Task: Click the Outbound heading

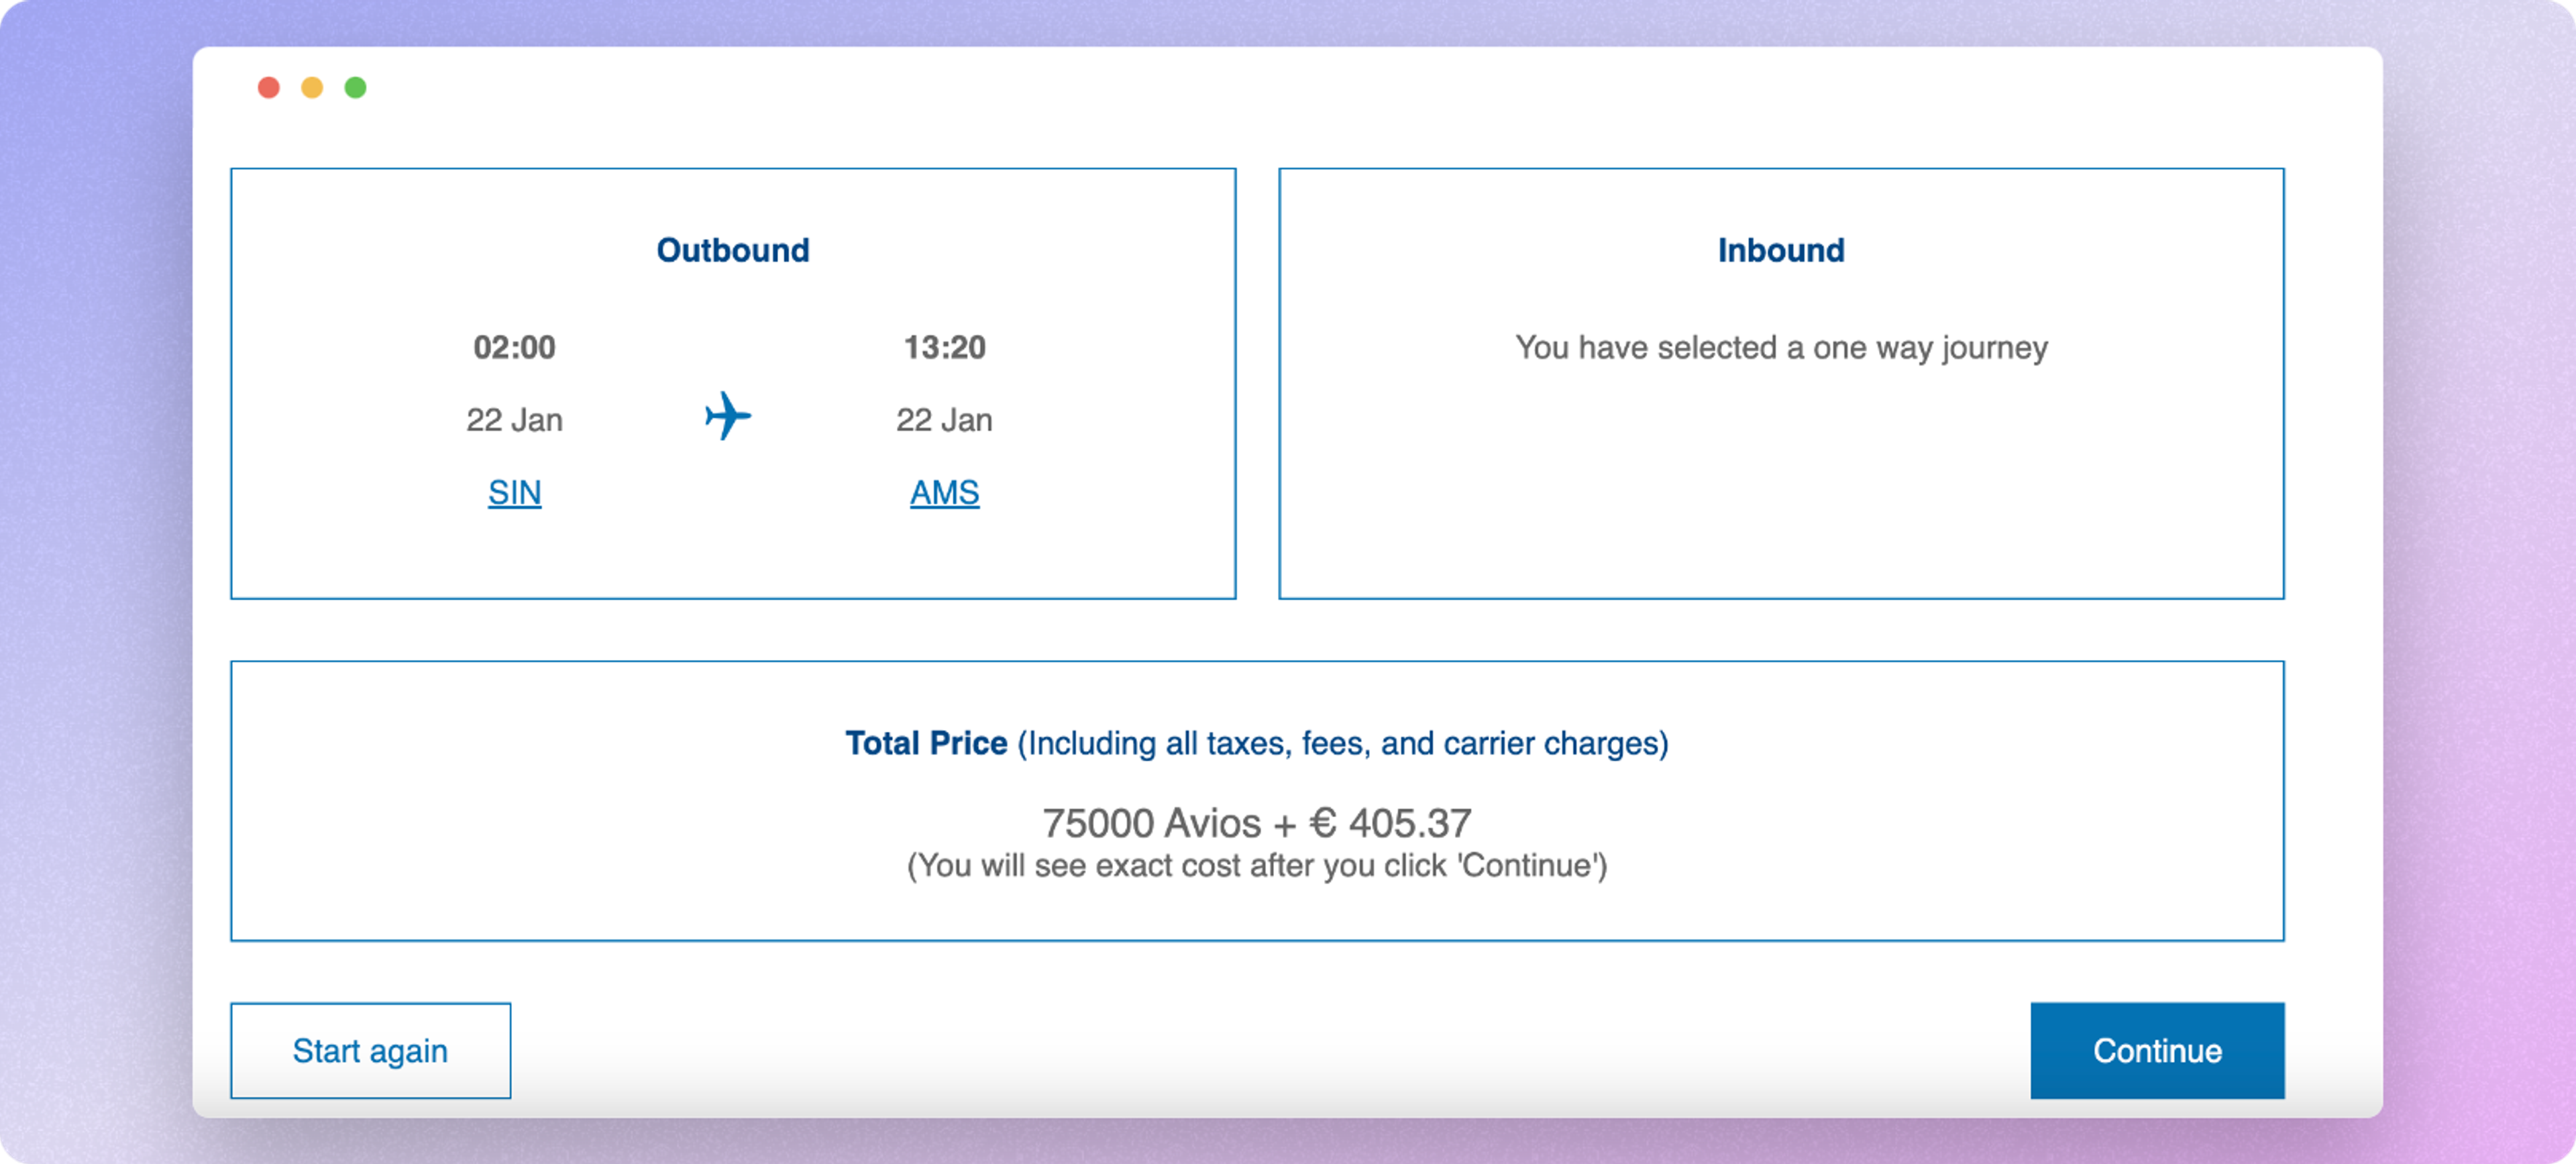Action: click(732, 250)
